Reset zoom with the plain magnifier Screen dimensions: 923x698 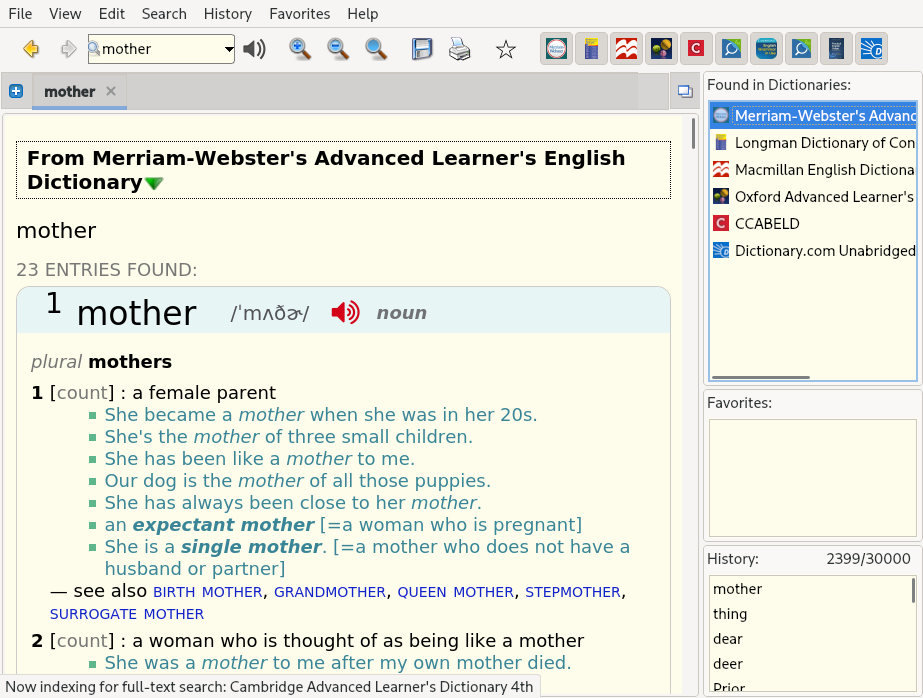coord(376,49)
